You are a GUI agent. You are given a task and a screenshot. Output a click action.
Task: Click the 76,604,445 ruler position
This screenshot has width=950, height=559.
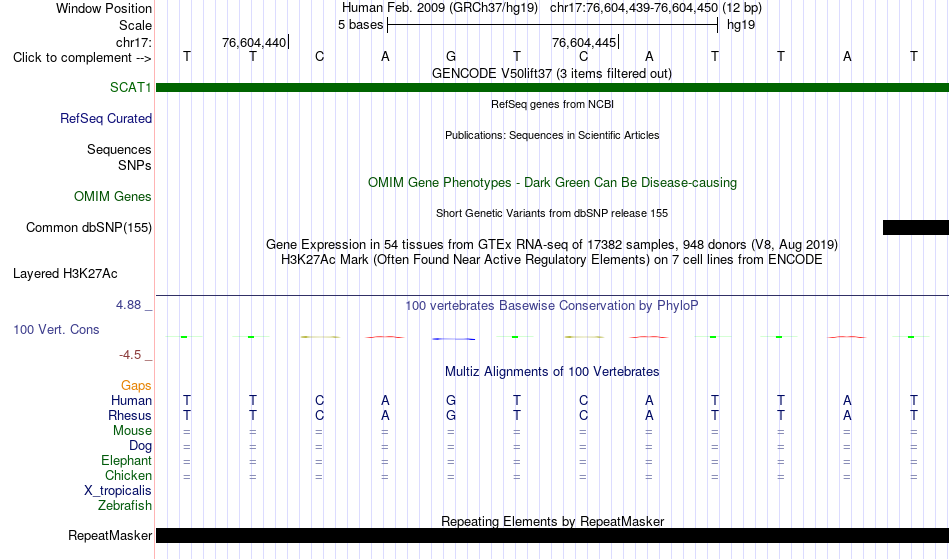pos(583,42)
